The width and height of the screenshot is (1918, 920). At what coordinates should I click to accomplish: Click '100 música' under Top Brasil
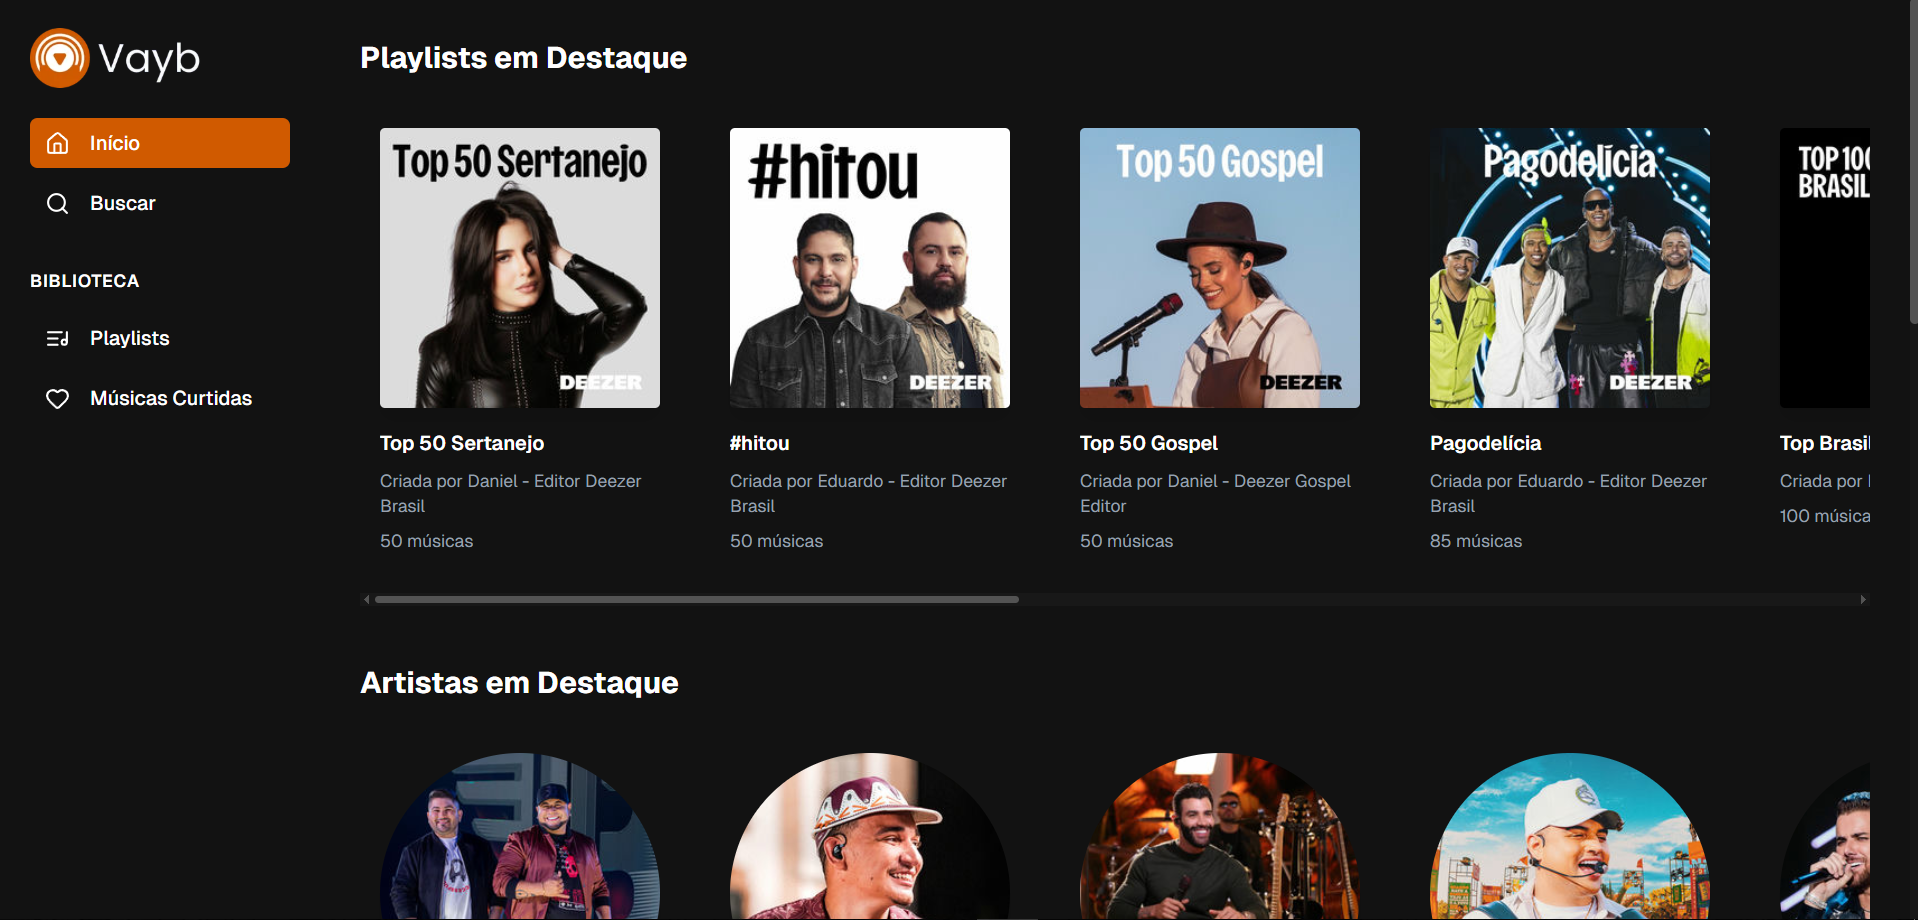point(1825,516)
